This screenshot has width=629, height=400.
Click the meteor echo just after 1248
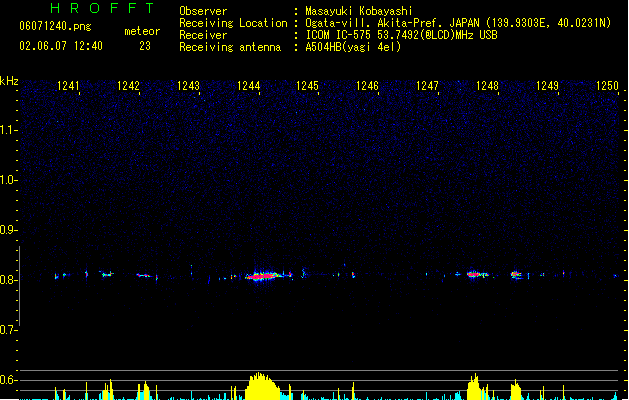477,274
